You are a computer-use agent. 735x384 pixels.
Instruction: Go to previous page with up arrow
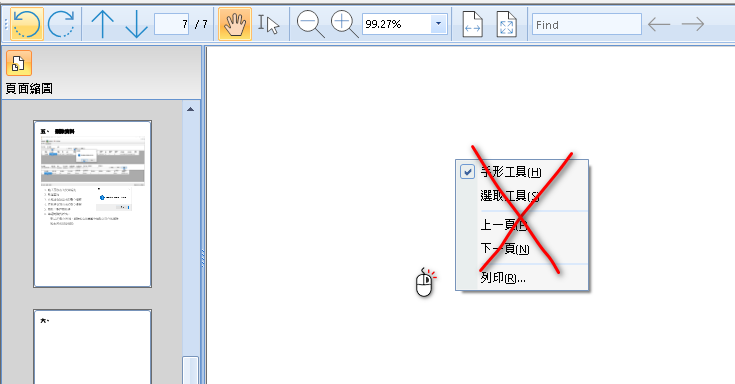[102, 24]
